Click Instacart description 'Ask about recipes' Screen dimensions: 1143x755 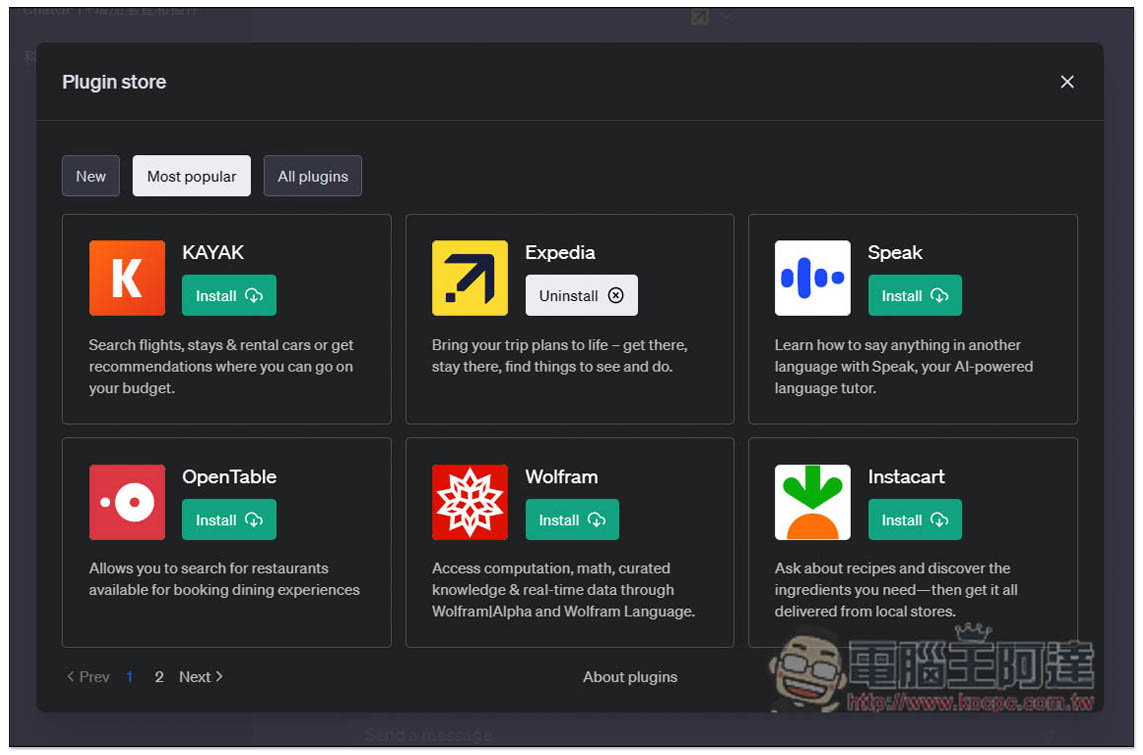896,590
